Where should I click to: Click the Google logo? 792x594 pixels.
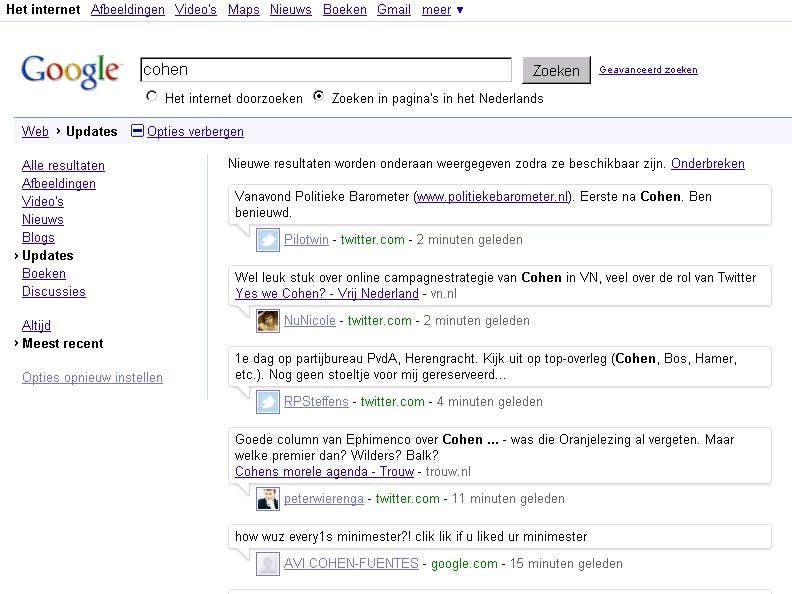70,71
